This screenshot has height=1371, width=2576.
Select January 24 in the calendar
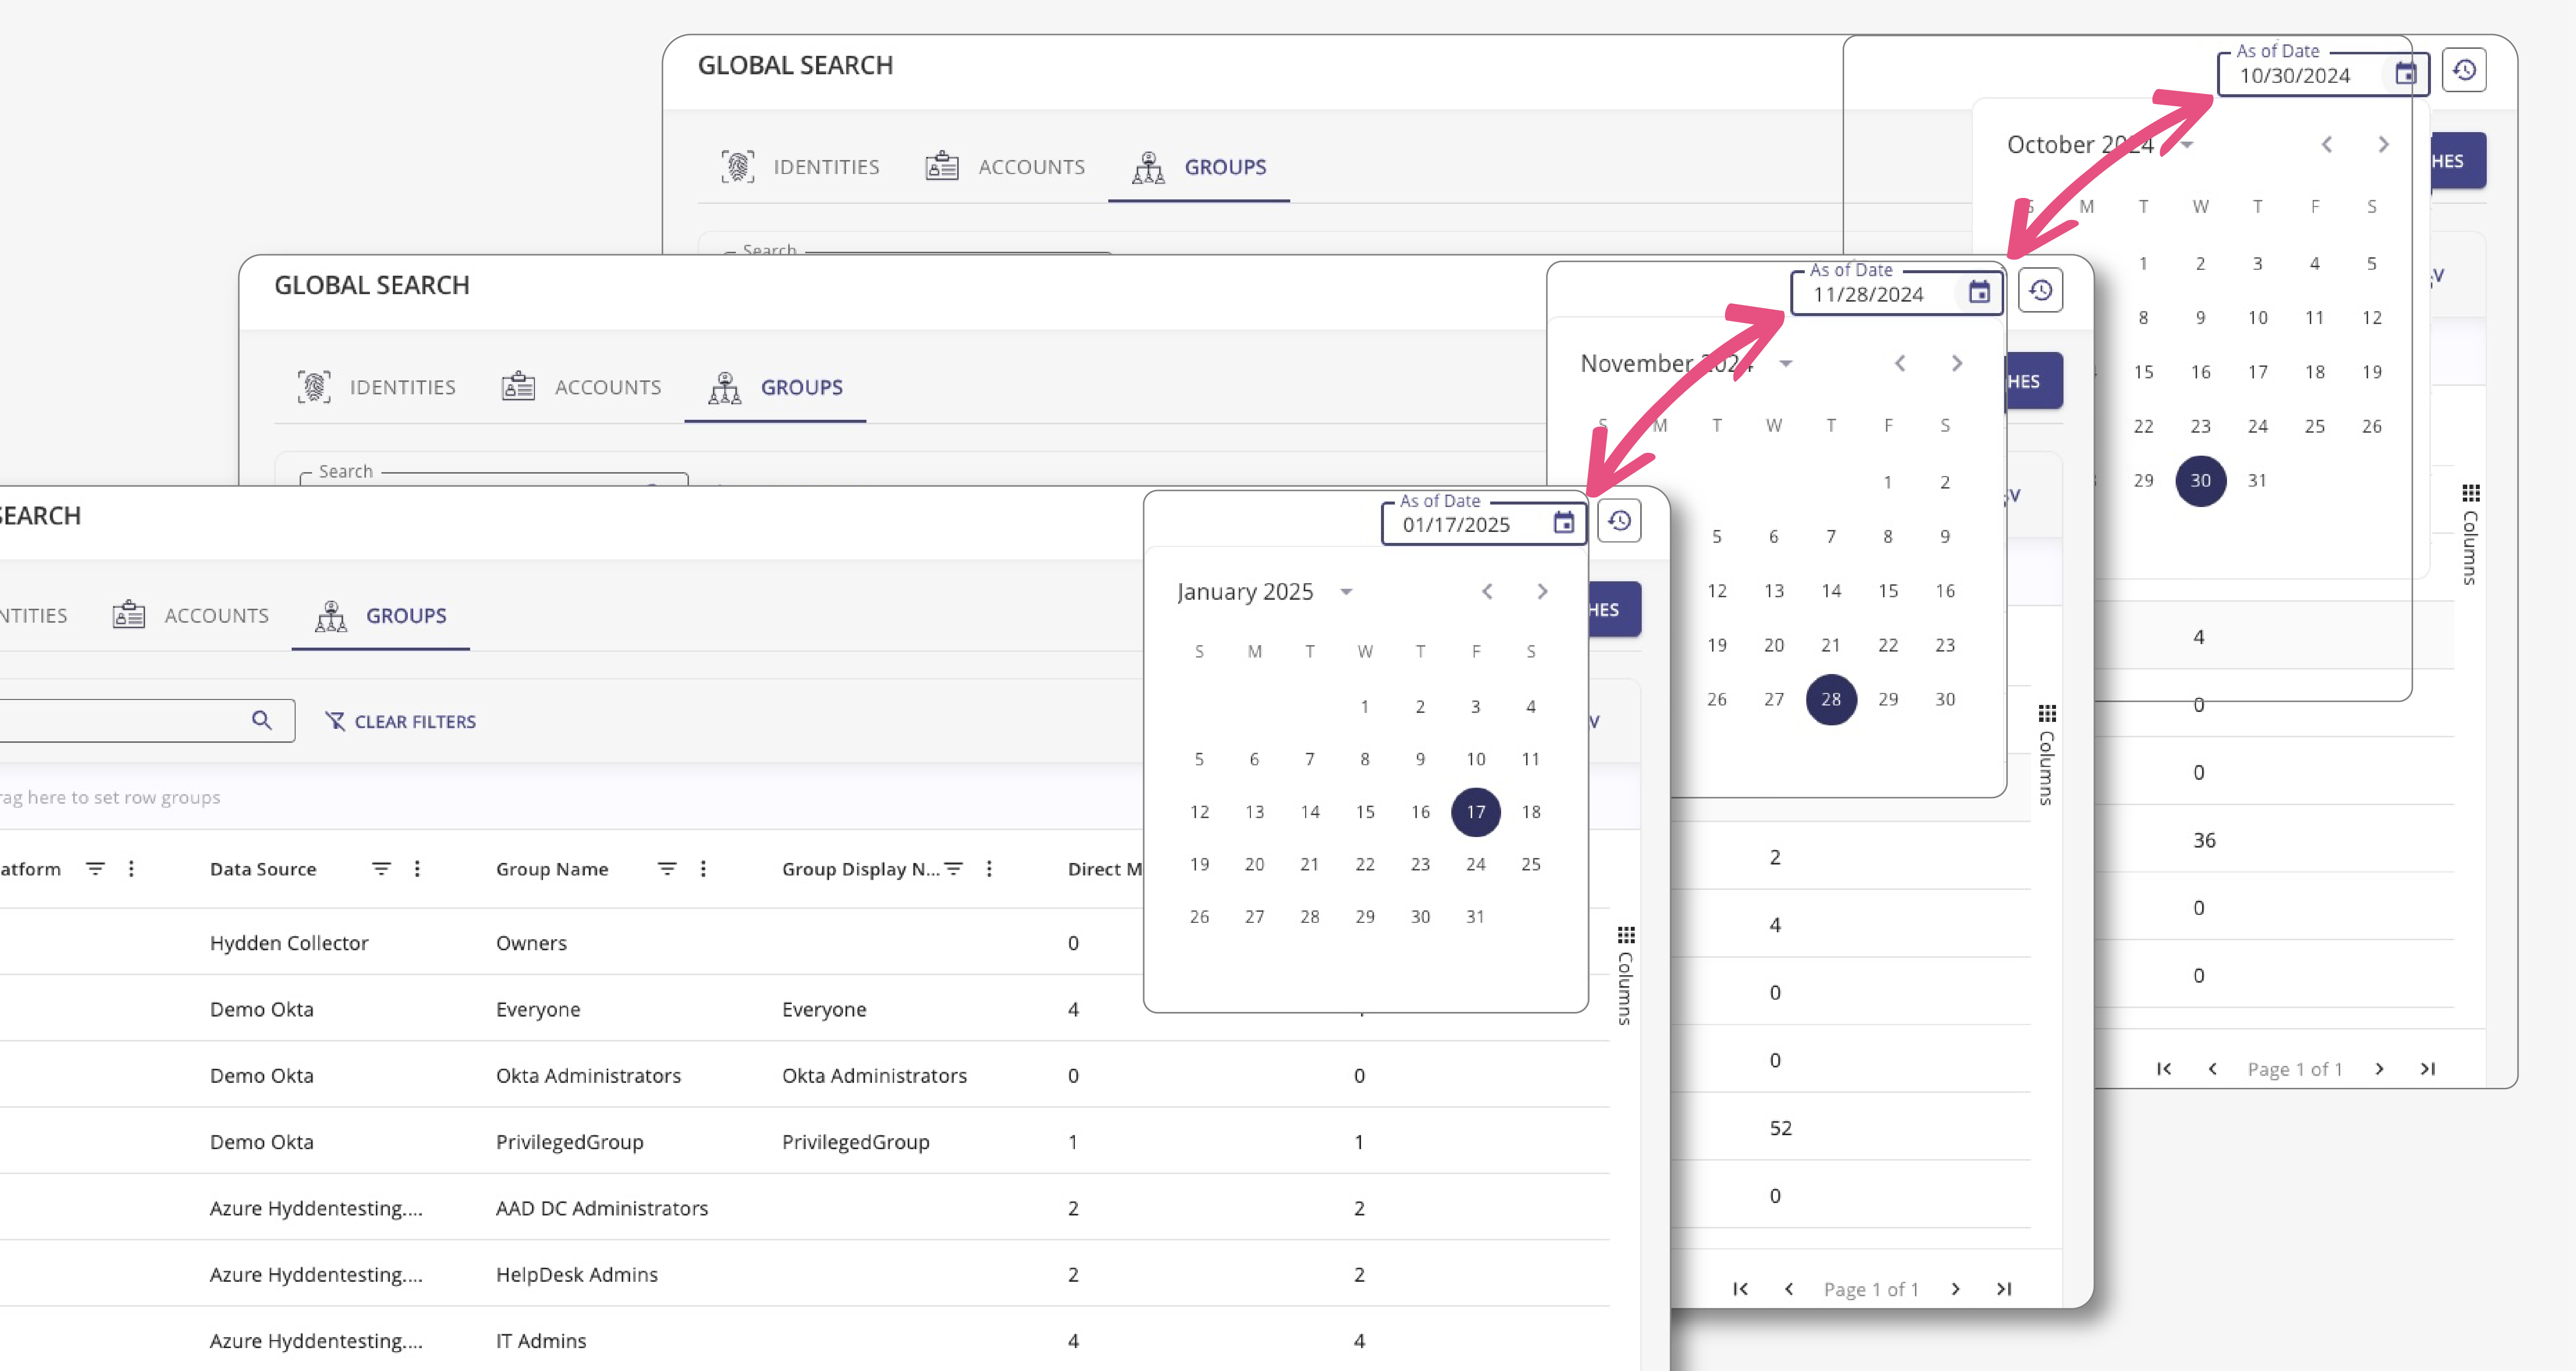(1475, 864)
